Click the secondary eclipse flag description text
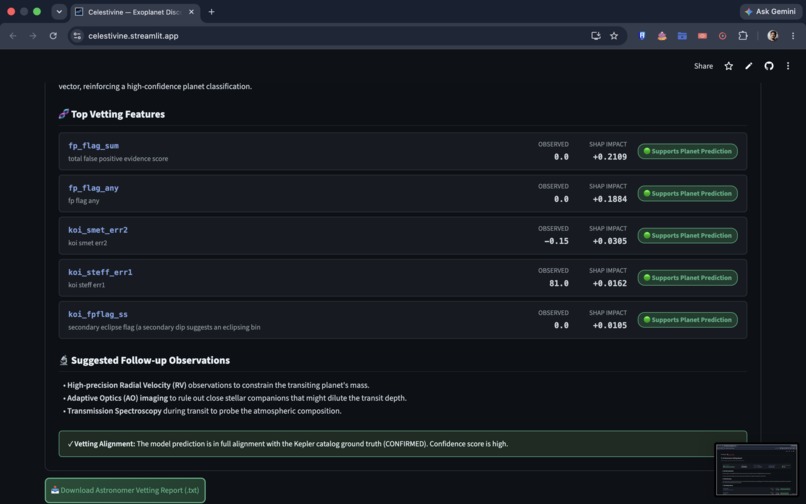 pyautogui.click(x=164, y=328)
